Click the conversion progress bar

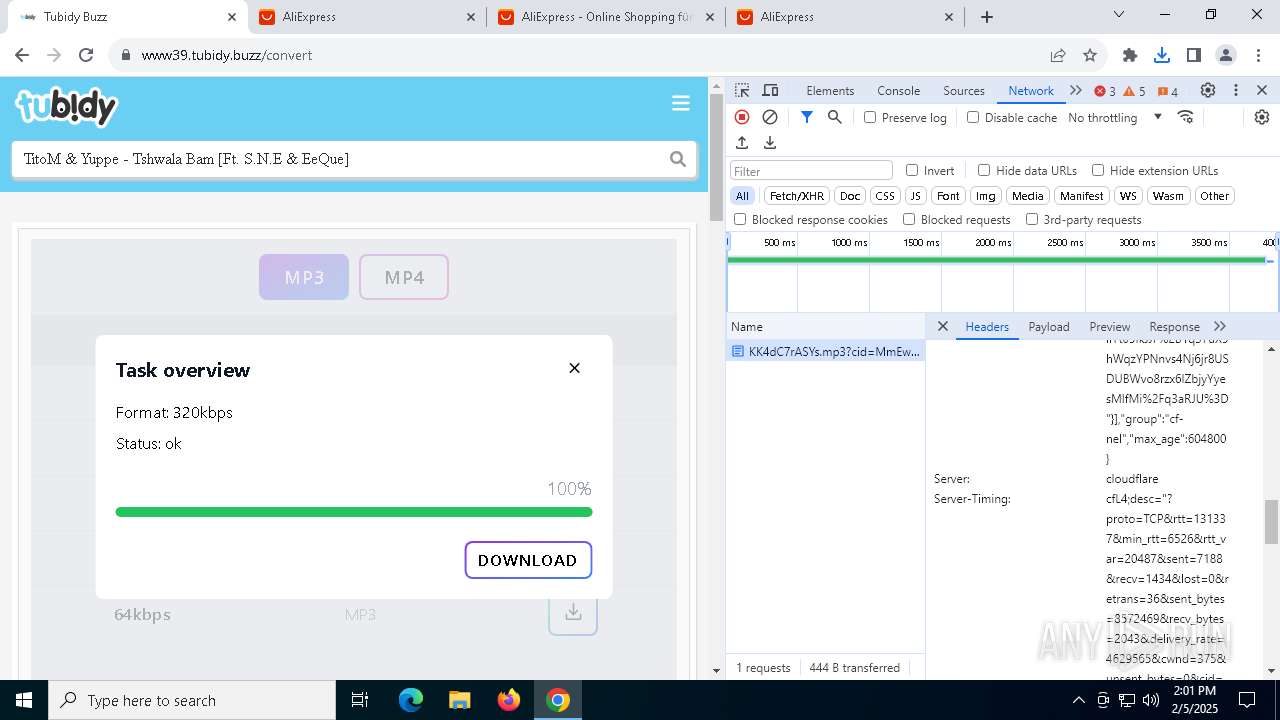(x=354, y=512)
